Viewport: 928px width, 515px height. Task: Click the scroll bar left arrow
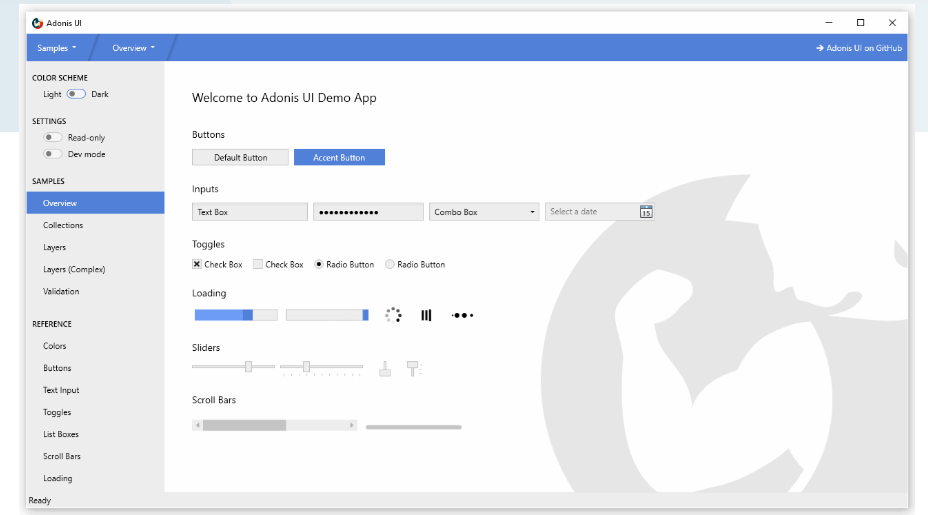pyautogui.click(x=198, y=425)
